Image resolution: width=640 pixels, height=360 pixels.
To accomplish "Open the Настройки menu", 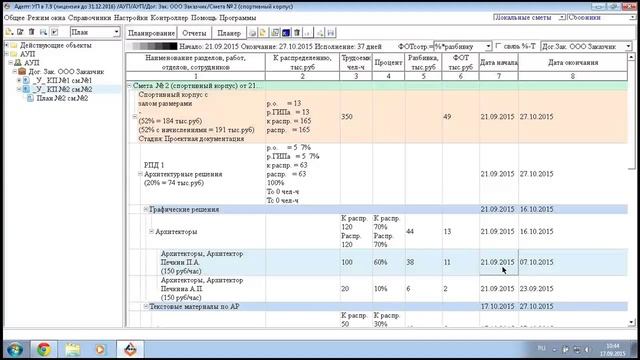I will click(x=131, y=18).
